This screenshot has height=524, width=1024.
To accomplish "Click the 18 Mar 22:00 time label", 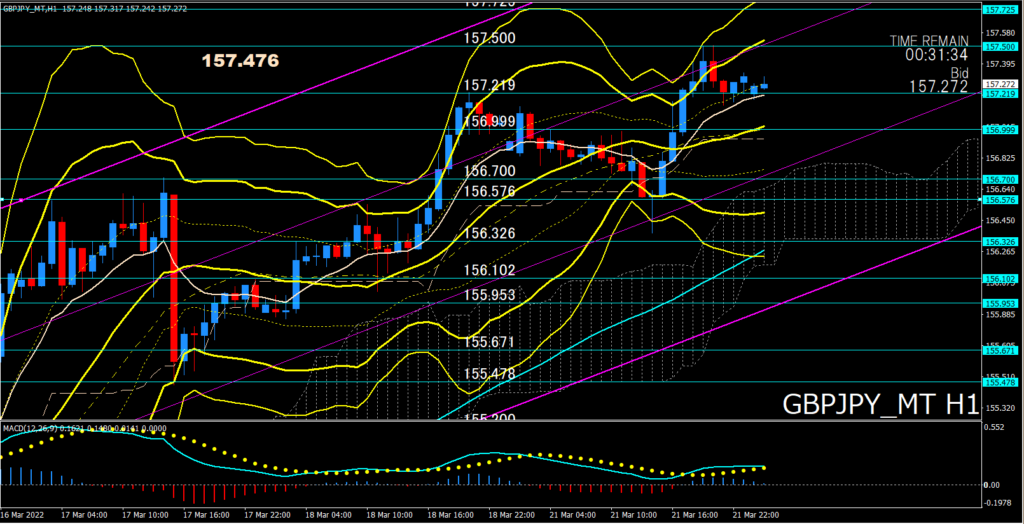I will pyautogui.click(x=509, y=515).
